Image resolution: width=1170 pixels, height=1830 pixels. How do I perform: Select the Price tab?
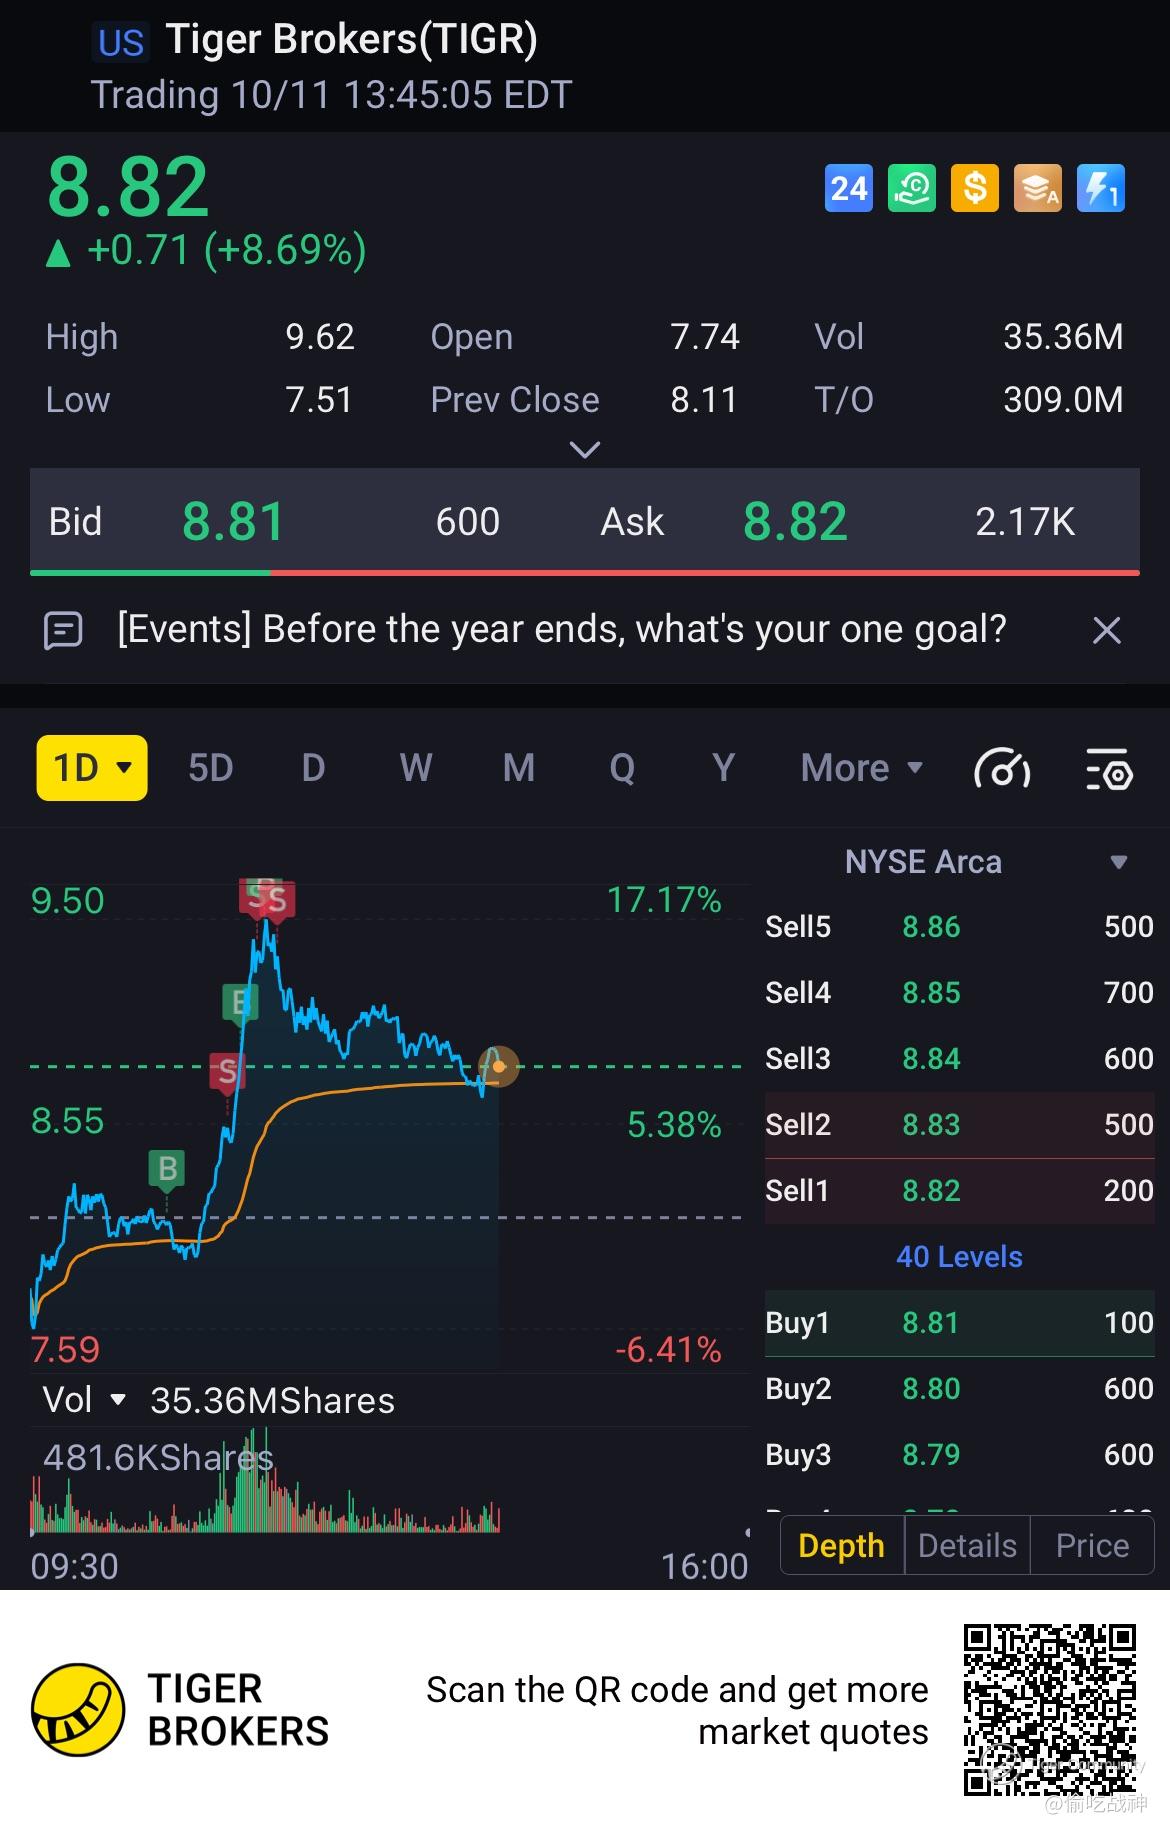pos(1092,1546)
